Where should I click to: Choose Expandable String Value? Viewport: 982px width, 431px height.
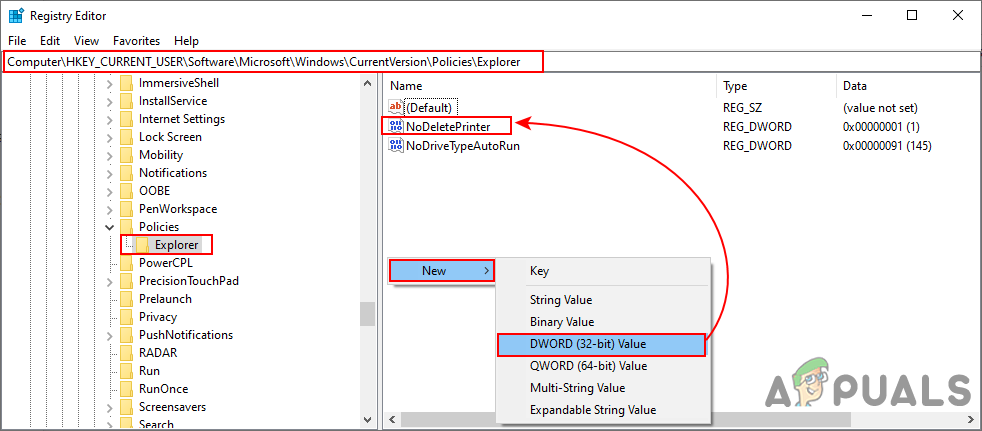601,410
